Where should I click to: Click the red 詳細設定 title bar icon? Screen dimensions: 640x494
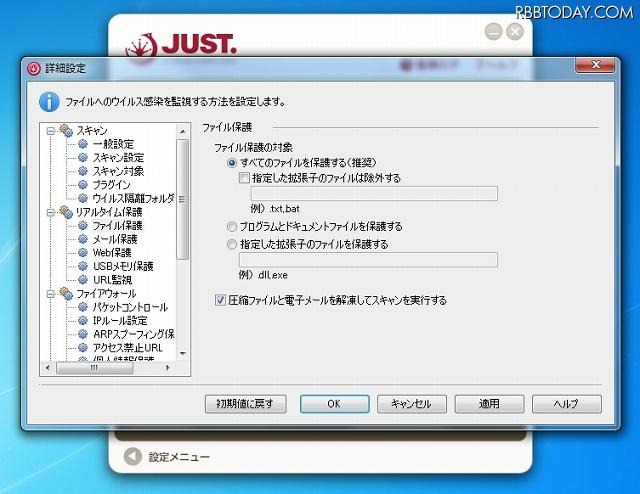pyautogui.click(x=34, y=68)
